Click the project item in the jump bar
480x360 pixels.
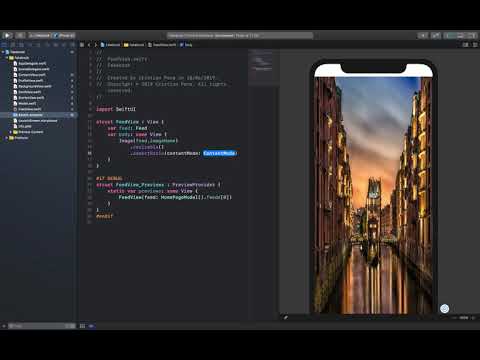pyautogui.click(x=110, y=45)
